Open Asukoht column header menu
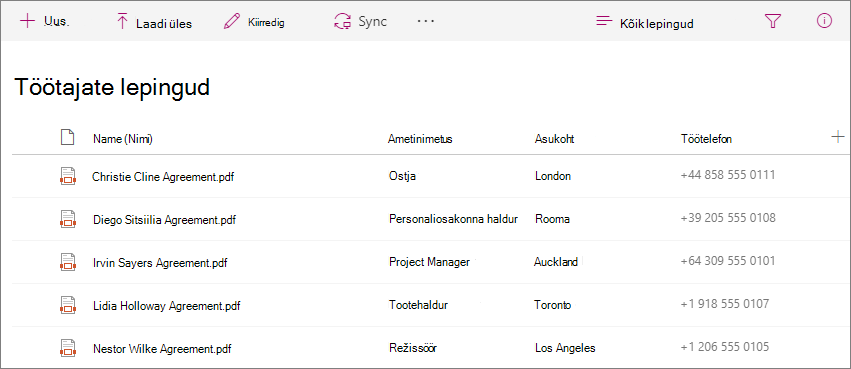The width and height of the screenshot is (851, 369). pos(554,139)
